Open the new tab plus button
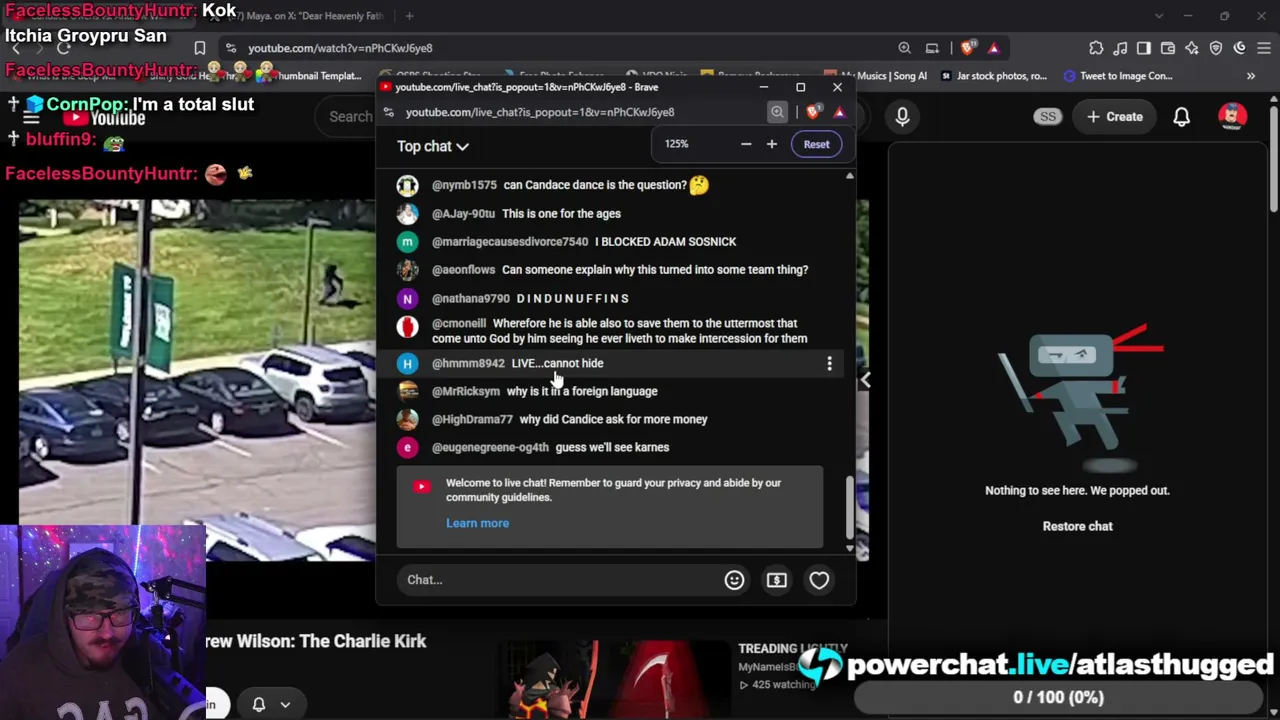 point(409,16)
